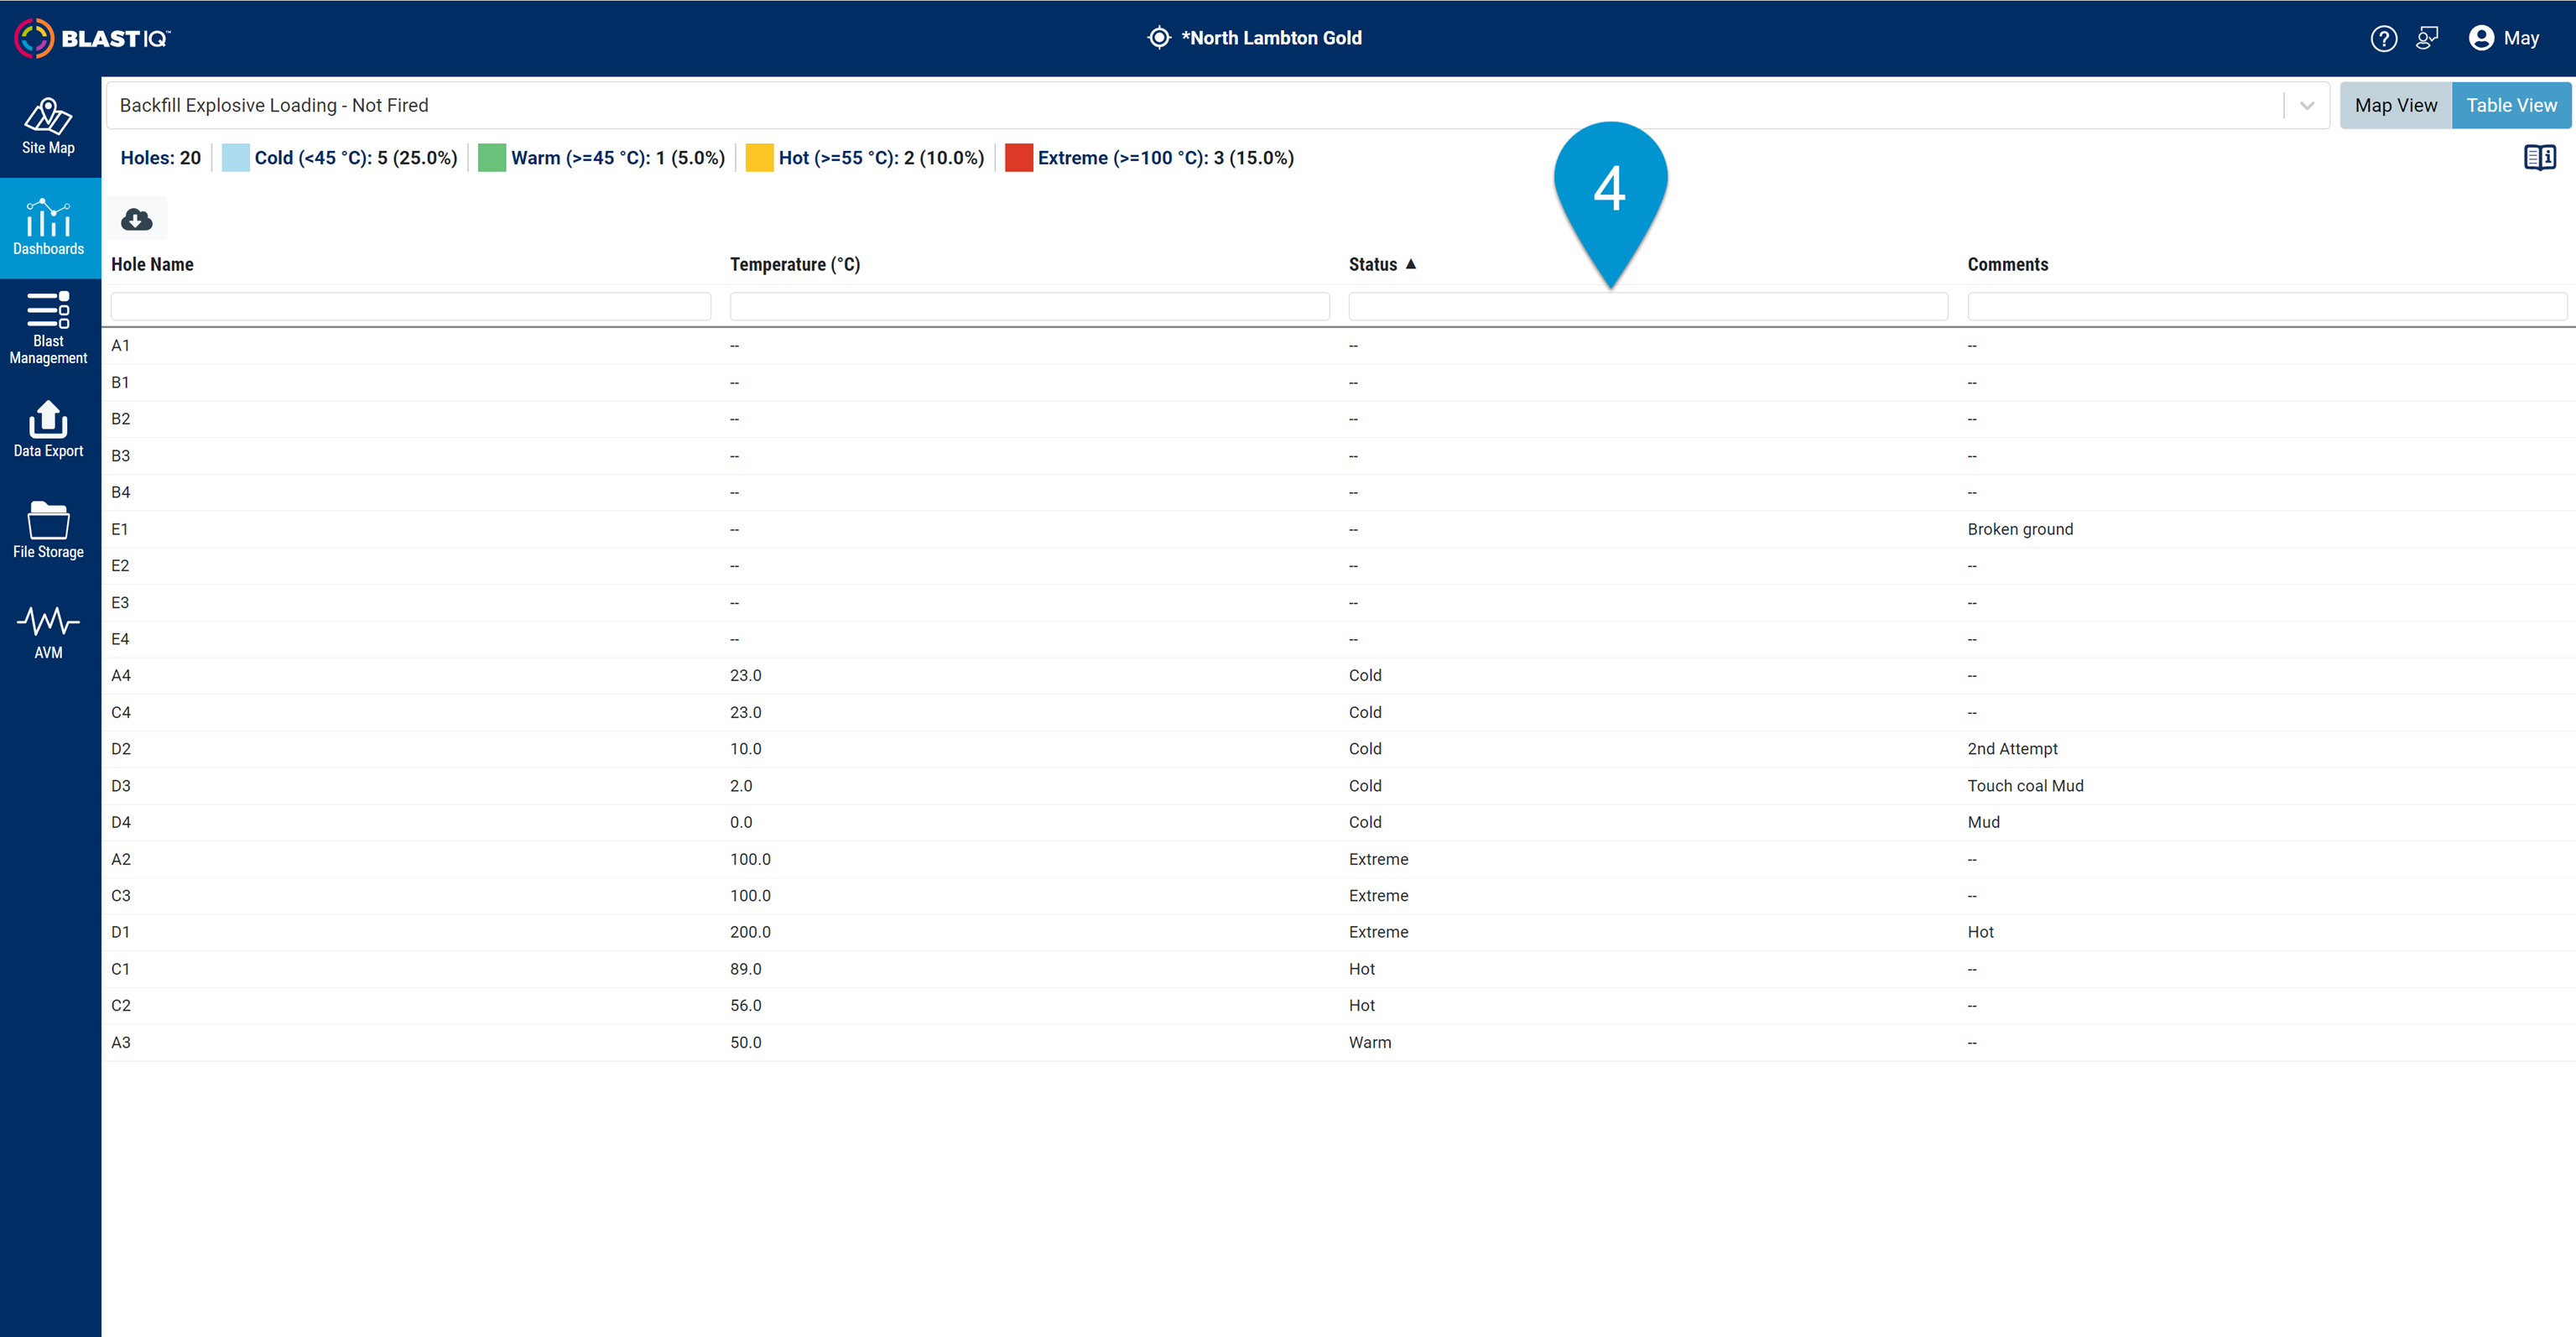Viewport: 2576px width, 1337px height.
Task: Select hole row B1
Action: (x=1338, y=383)
